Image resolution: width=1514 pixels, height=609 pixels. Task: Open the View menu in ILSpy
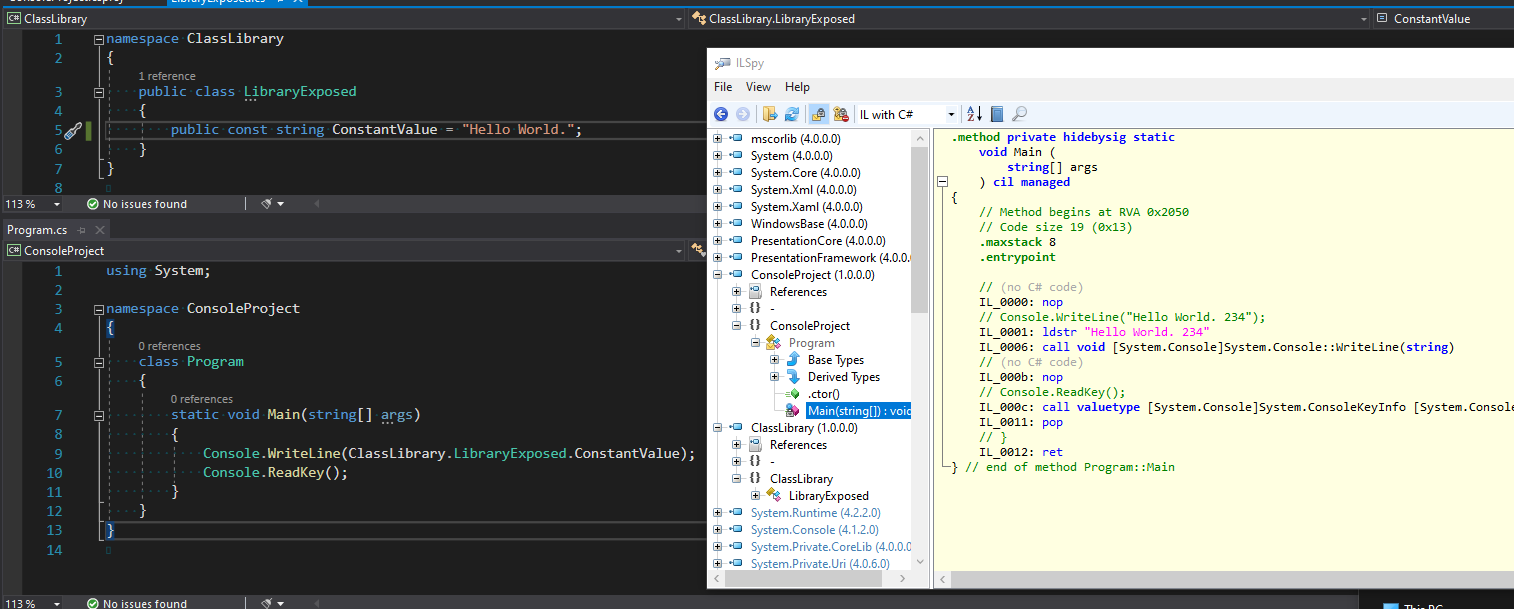click(758, 87)
